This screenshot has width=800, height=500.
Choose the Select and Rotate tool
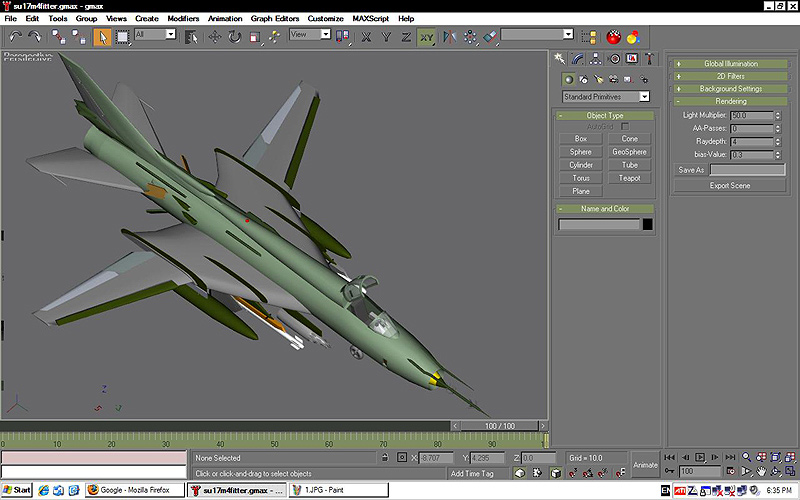pyautogui.click(x=234, y=36)
